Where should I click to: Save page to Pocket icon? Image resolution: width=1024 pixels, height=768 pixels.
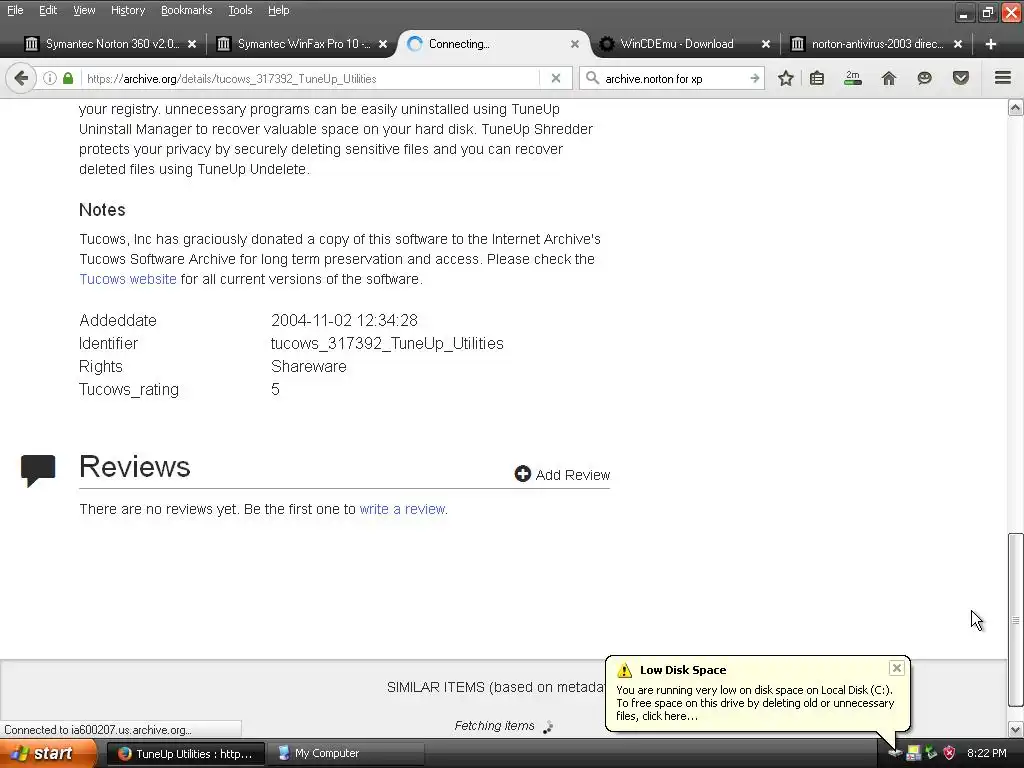961,78
